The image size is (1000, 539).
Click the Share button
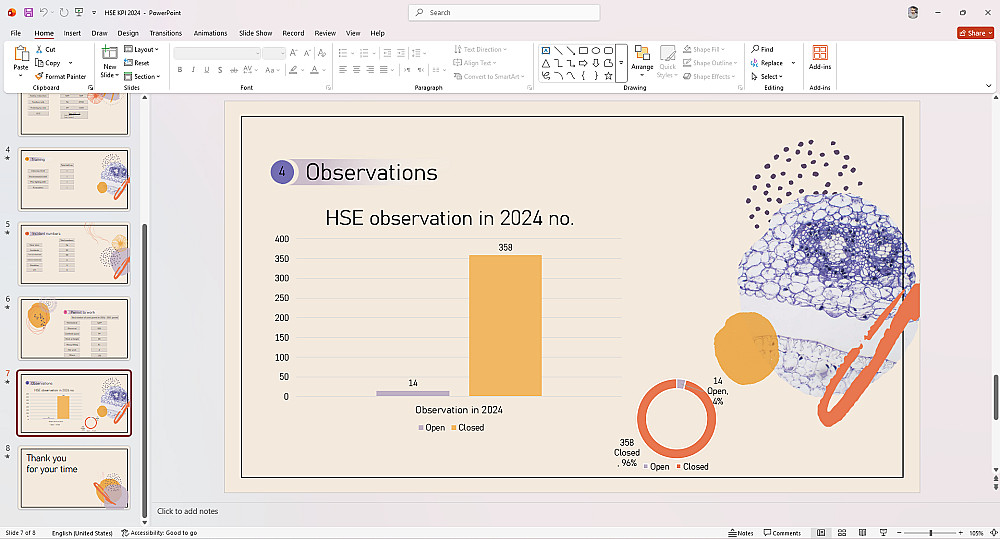point(972,33)
